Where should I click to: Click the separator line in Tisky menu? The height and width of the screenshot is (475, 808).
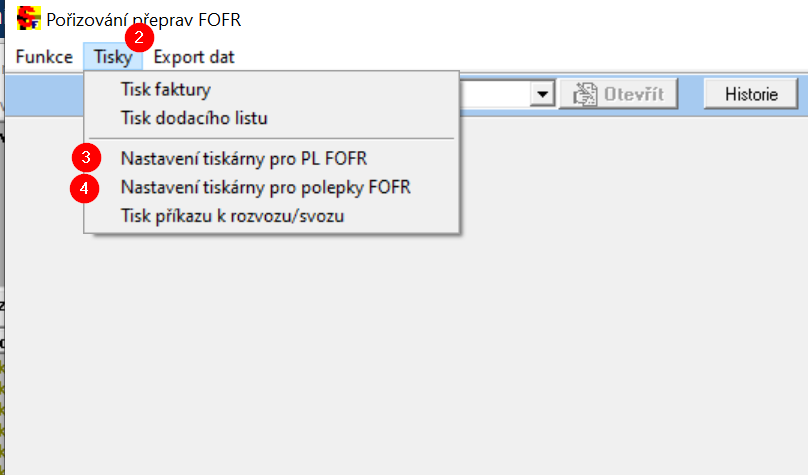click(x=271, y=138)
